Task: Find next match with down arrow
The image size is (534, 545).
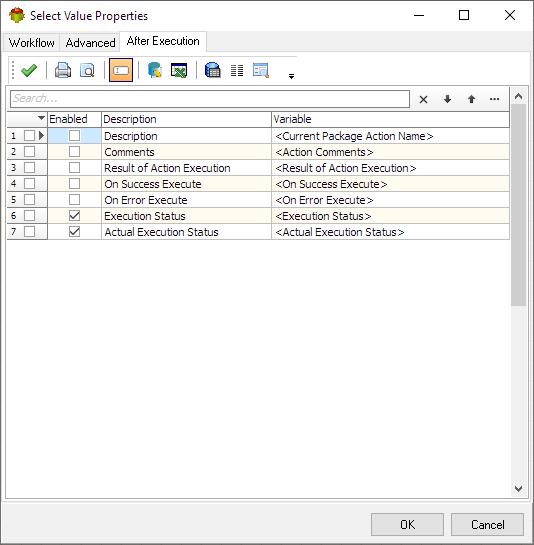Action: tap(447, 99)
